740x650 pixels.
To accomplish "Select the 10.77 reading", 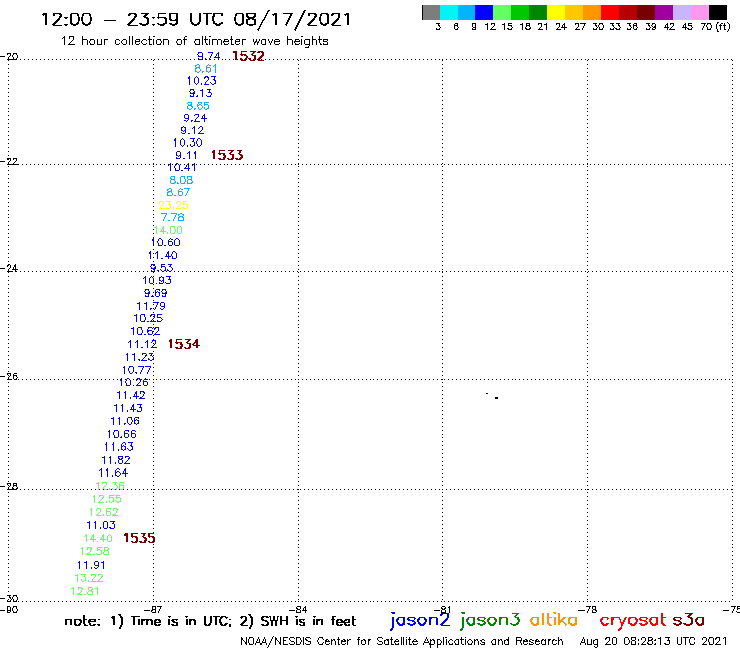I will [137, 370].
